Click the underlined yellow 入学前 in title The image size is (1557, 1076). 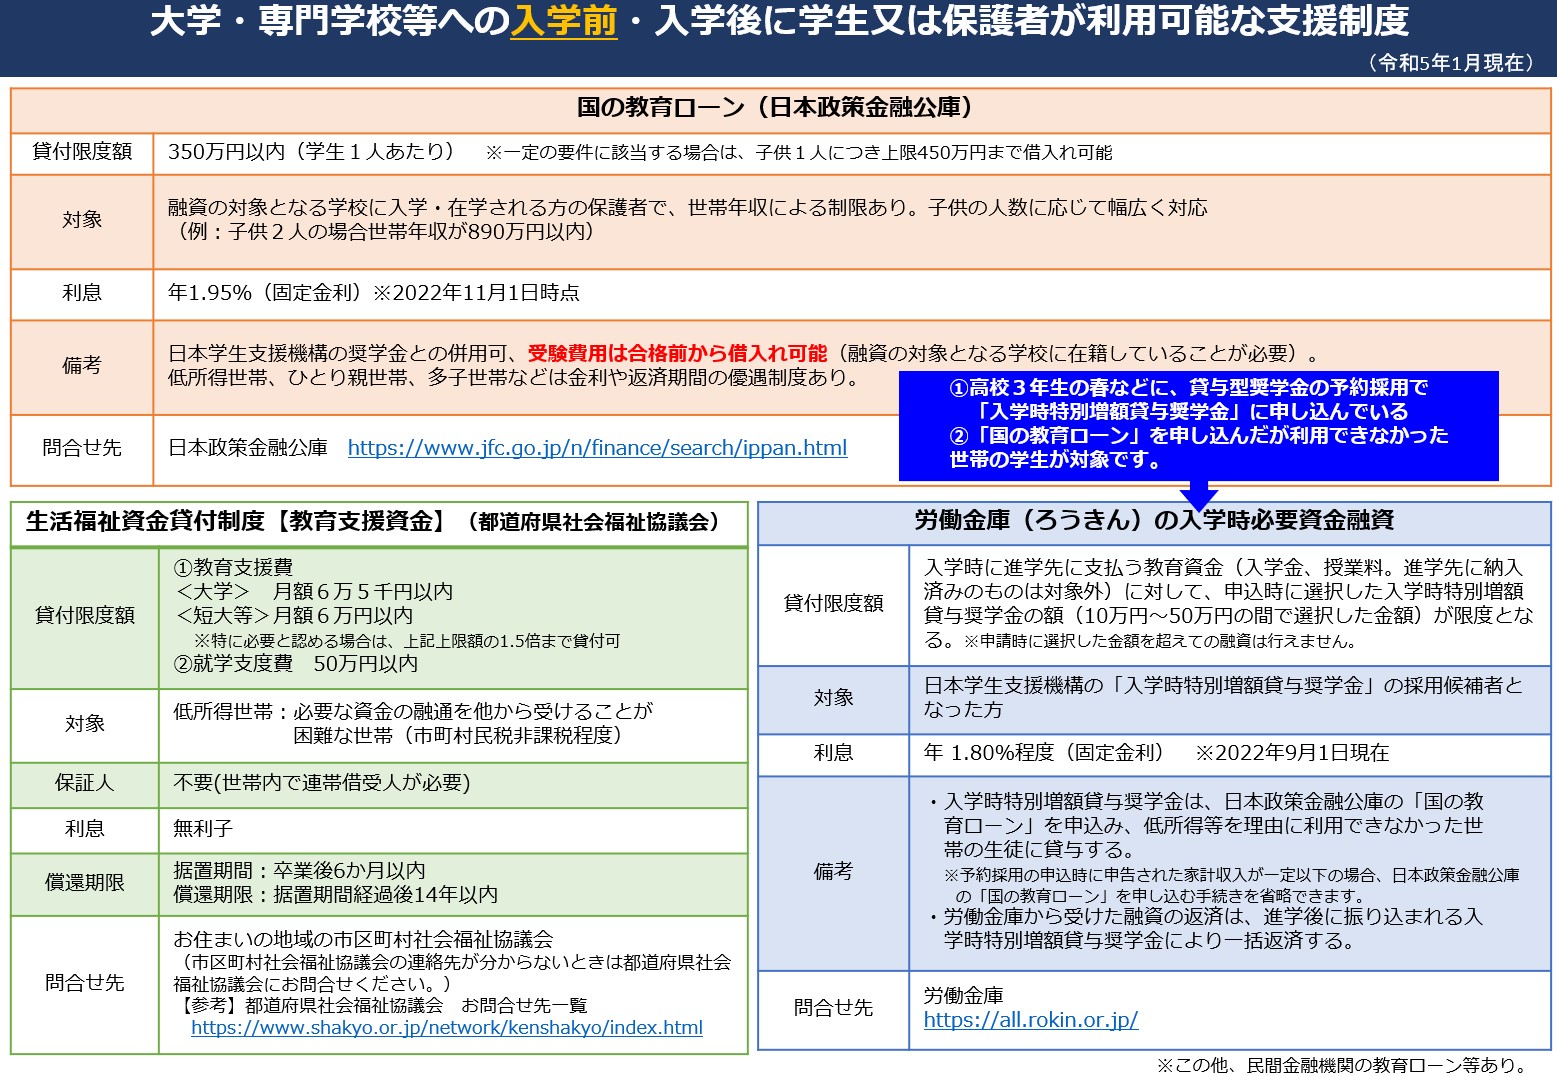(563, 22)
